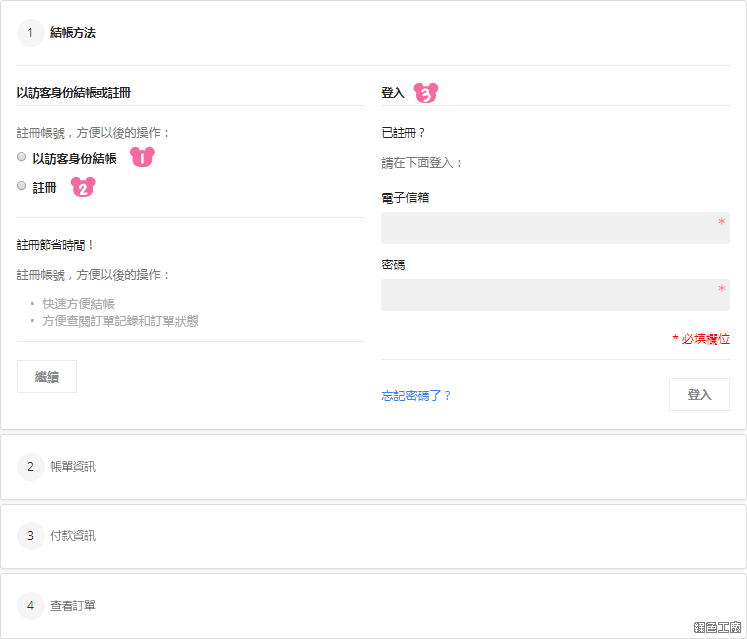747x639 pixels.
Task: Click the pink bear badge number 3
Action: click(x=426, y=92)
